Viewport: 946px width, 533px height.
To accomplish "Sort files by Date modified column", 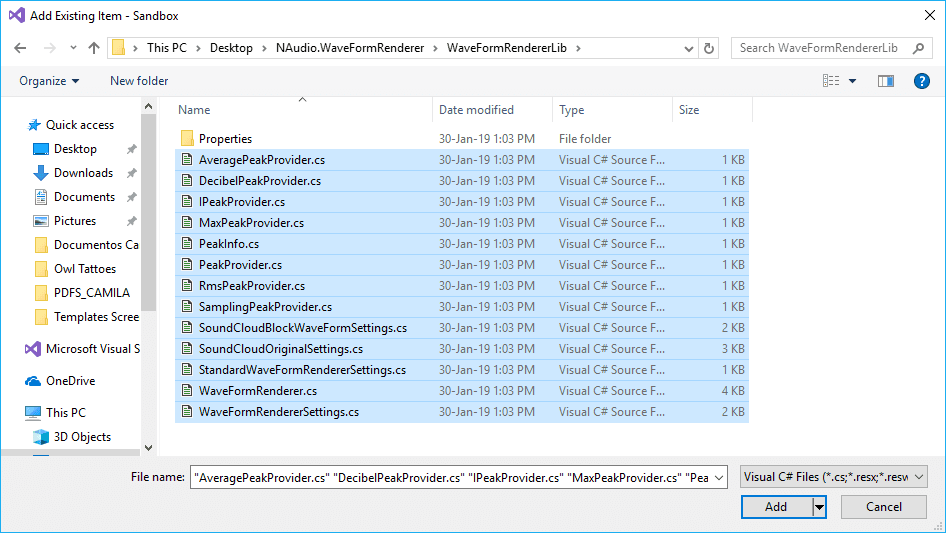I will pyautogui.click(x=476, y=110).
